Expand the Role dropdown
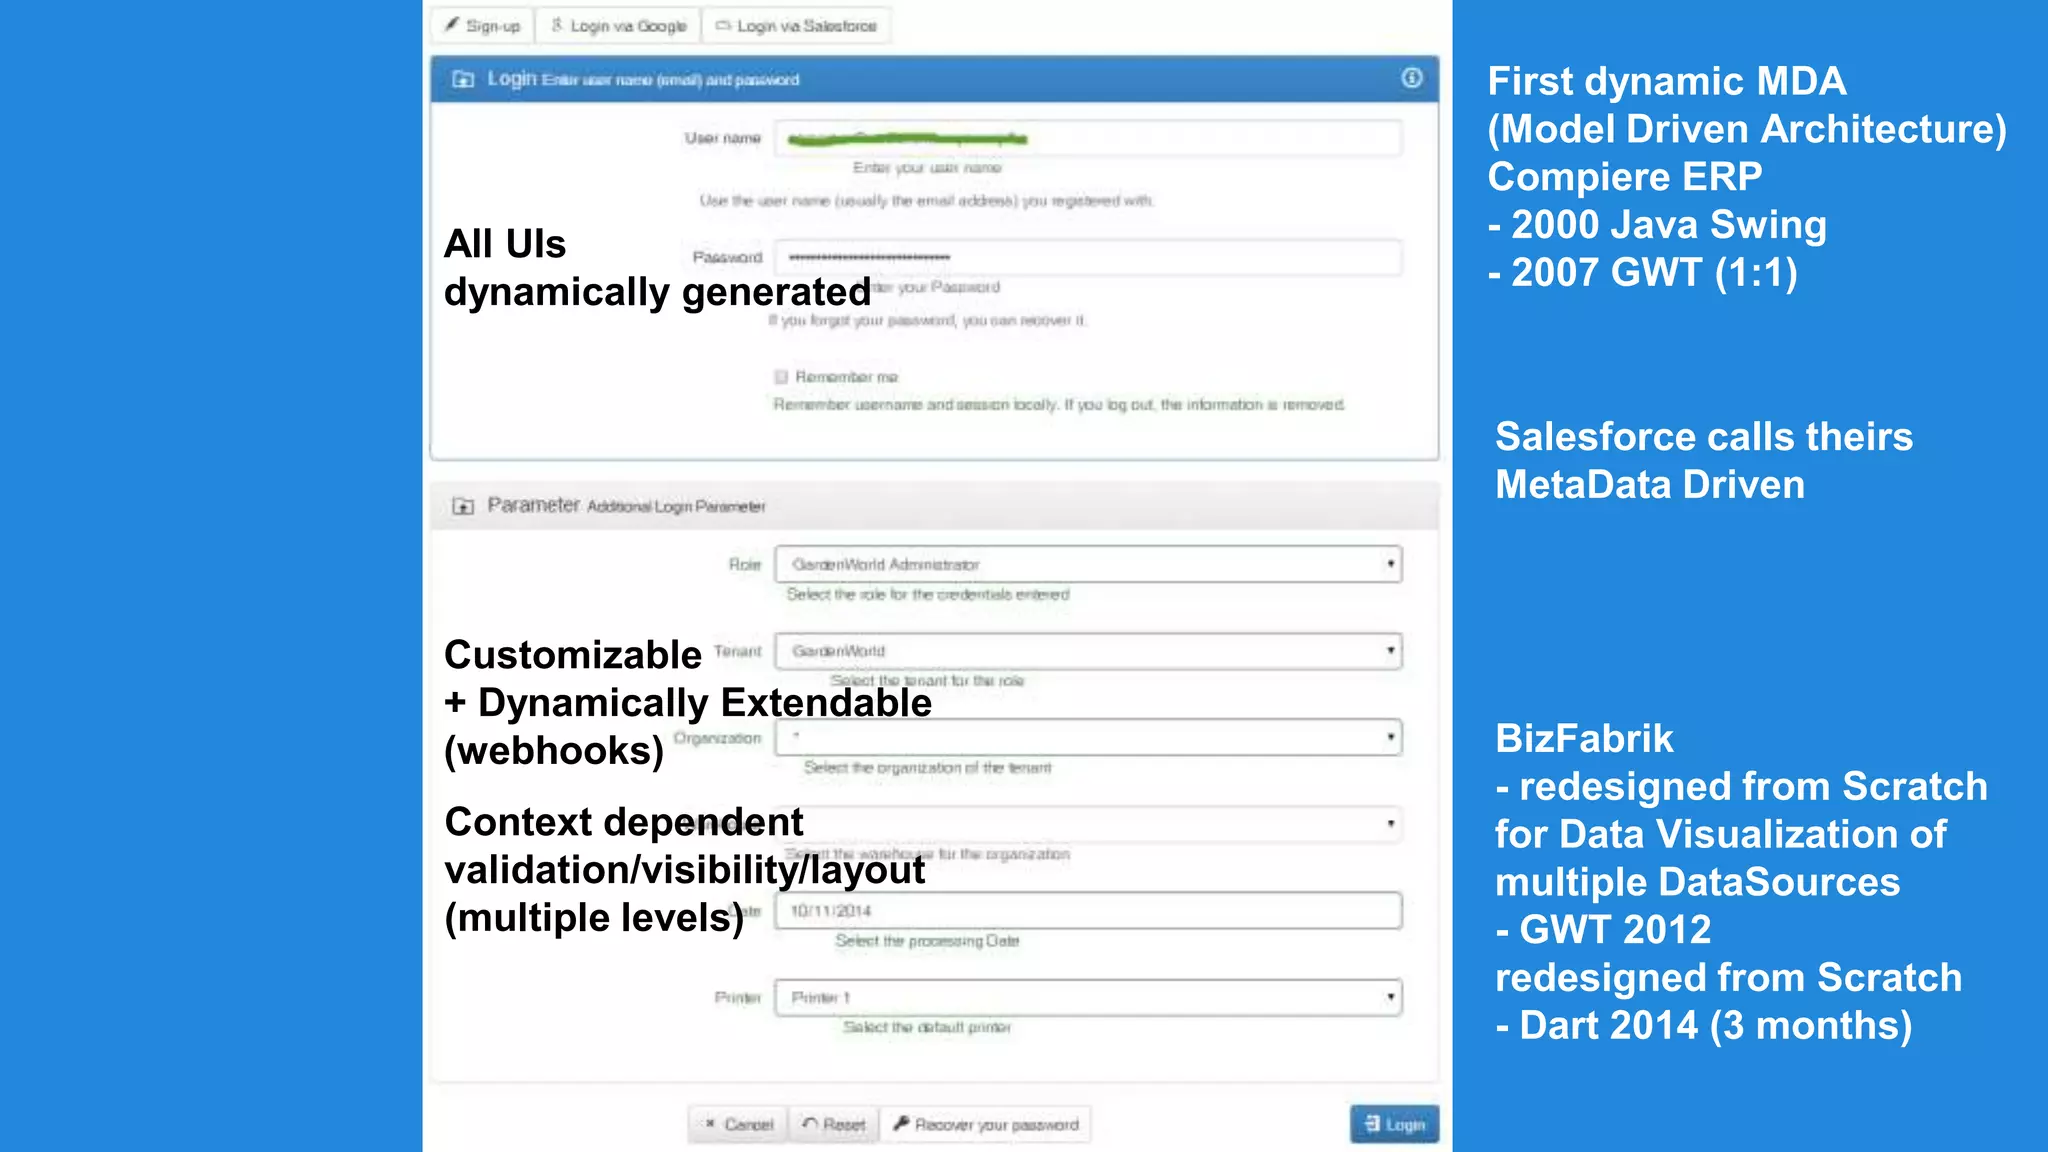This screenshot has height=1152, width=2048. (1089, 564)
